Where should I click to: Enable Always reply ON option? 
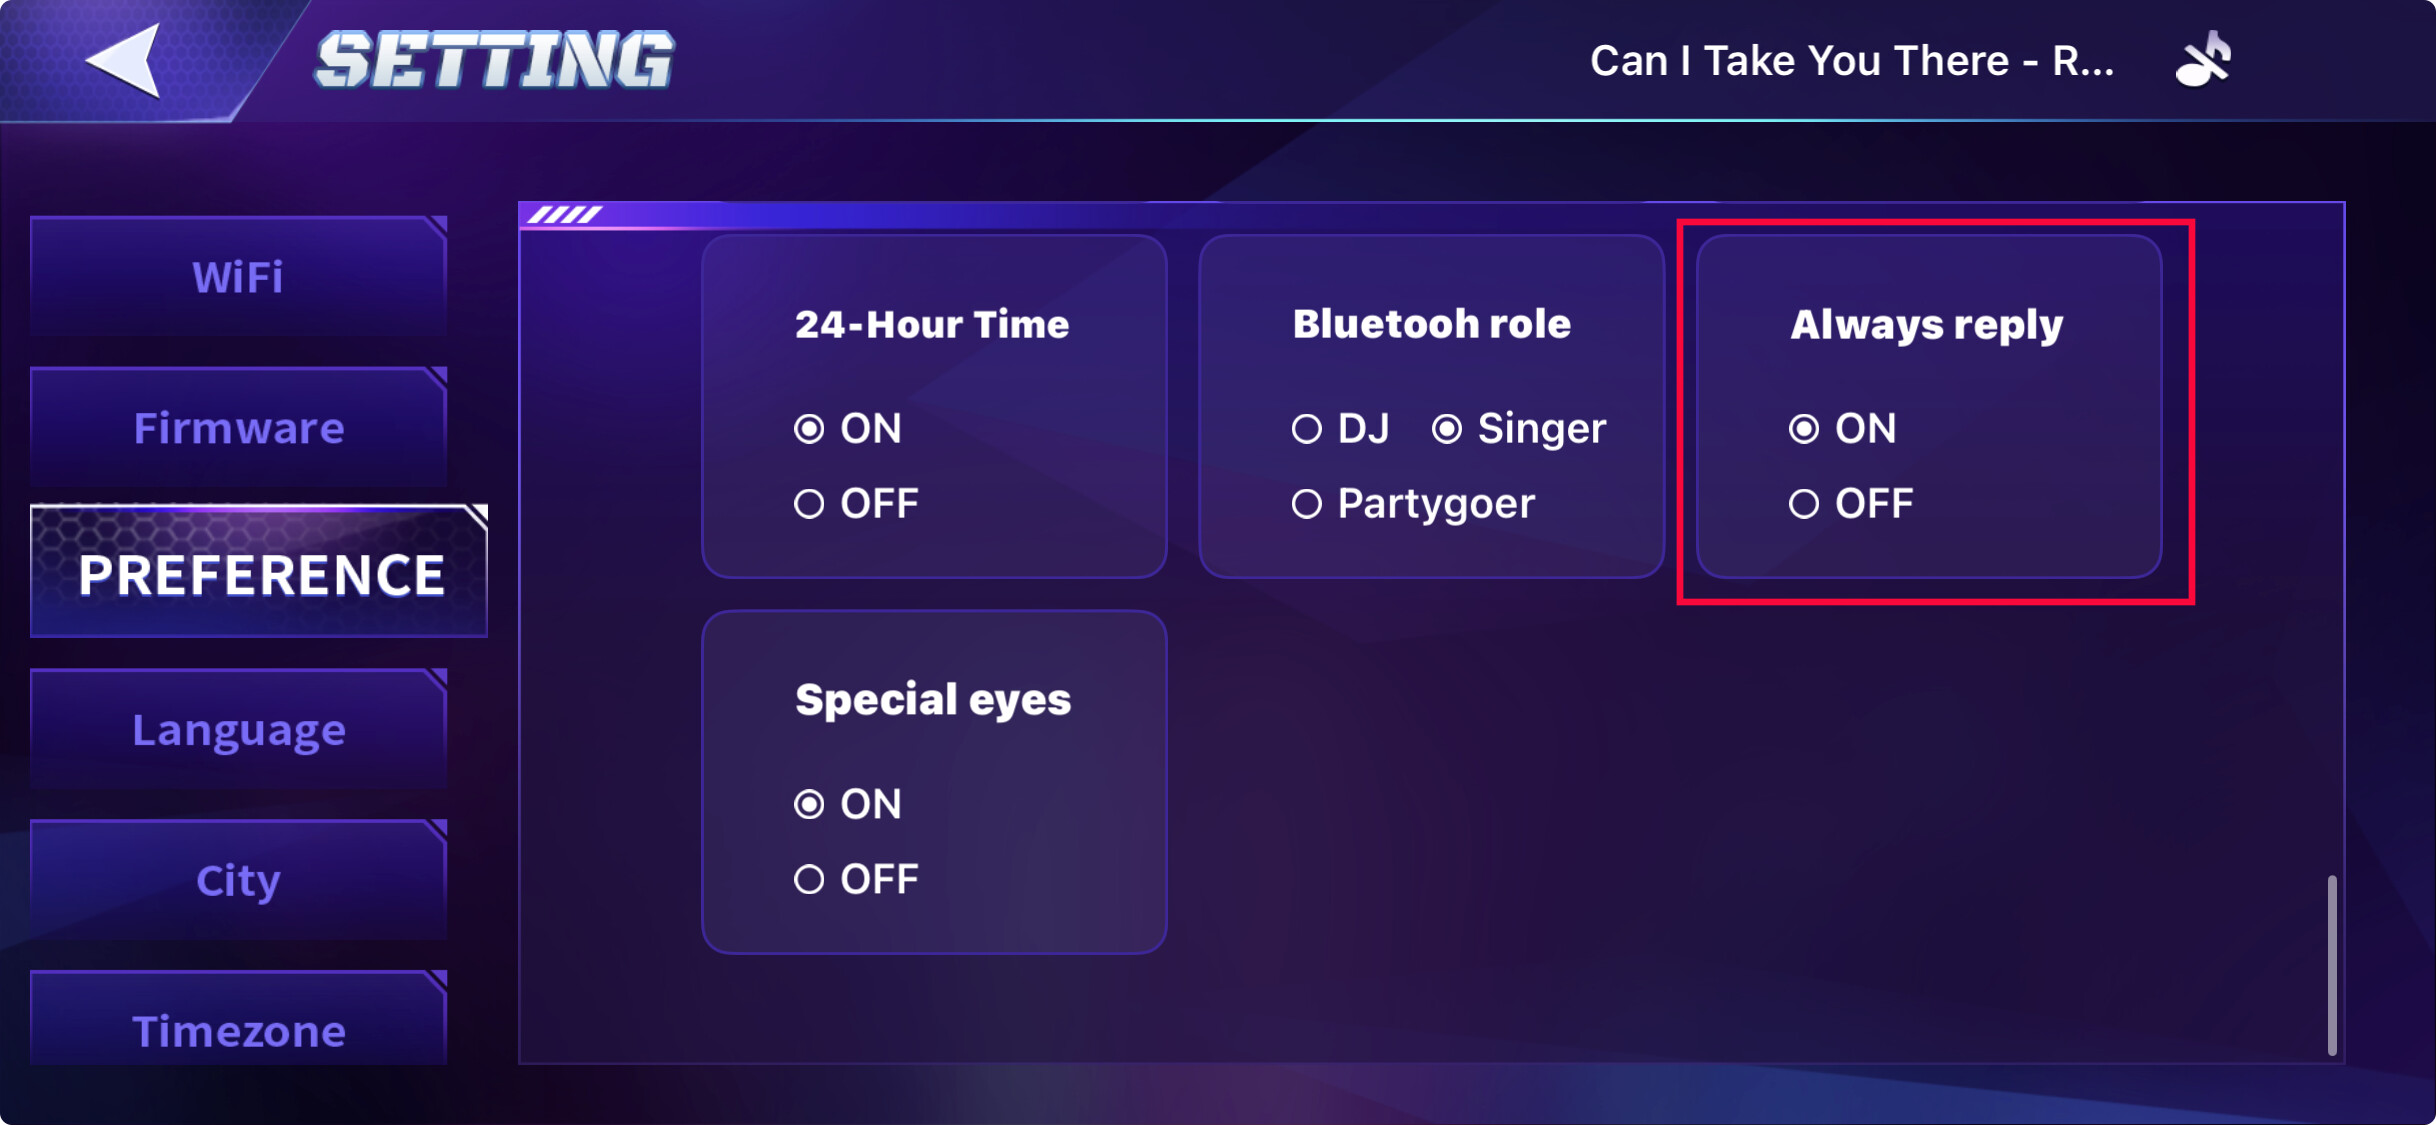(x=1804, y=429)
